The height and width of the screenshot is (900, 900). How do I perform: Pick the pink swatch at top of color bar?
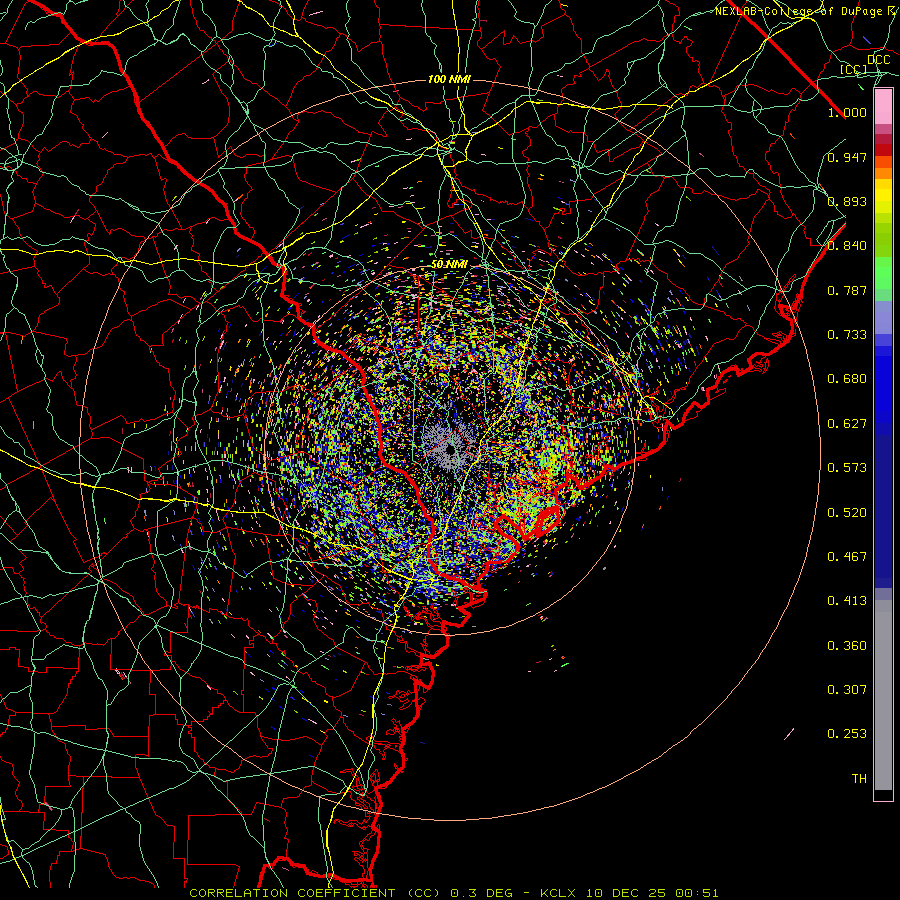coord(883,107)
